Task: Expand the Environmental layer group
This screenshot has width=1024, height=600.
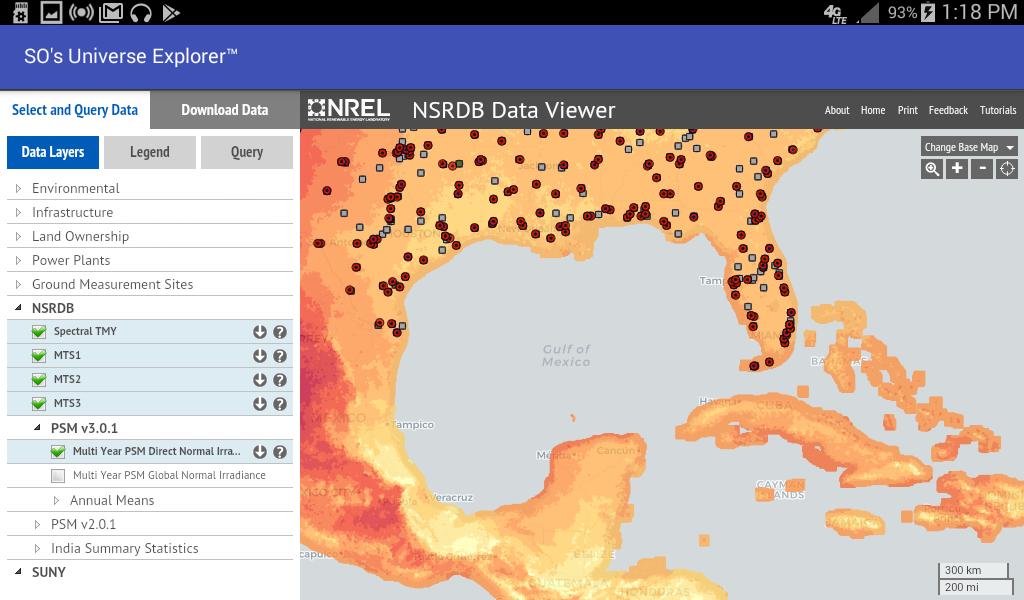Action: click(18, 188)
